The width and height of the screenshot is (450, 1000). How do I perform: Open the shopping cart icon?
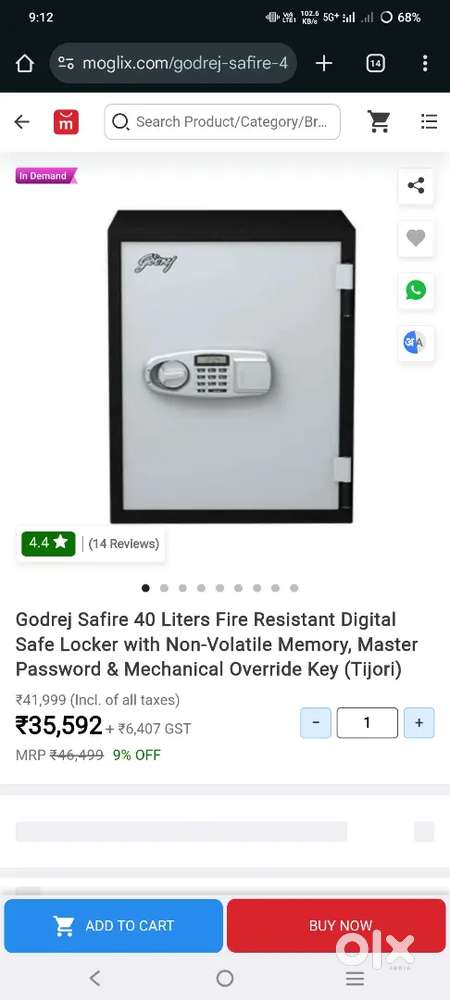(379, 122)
